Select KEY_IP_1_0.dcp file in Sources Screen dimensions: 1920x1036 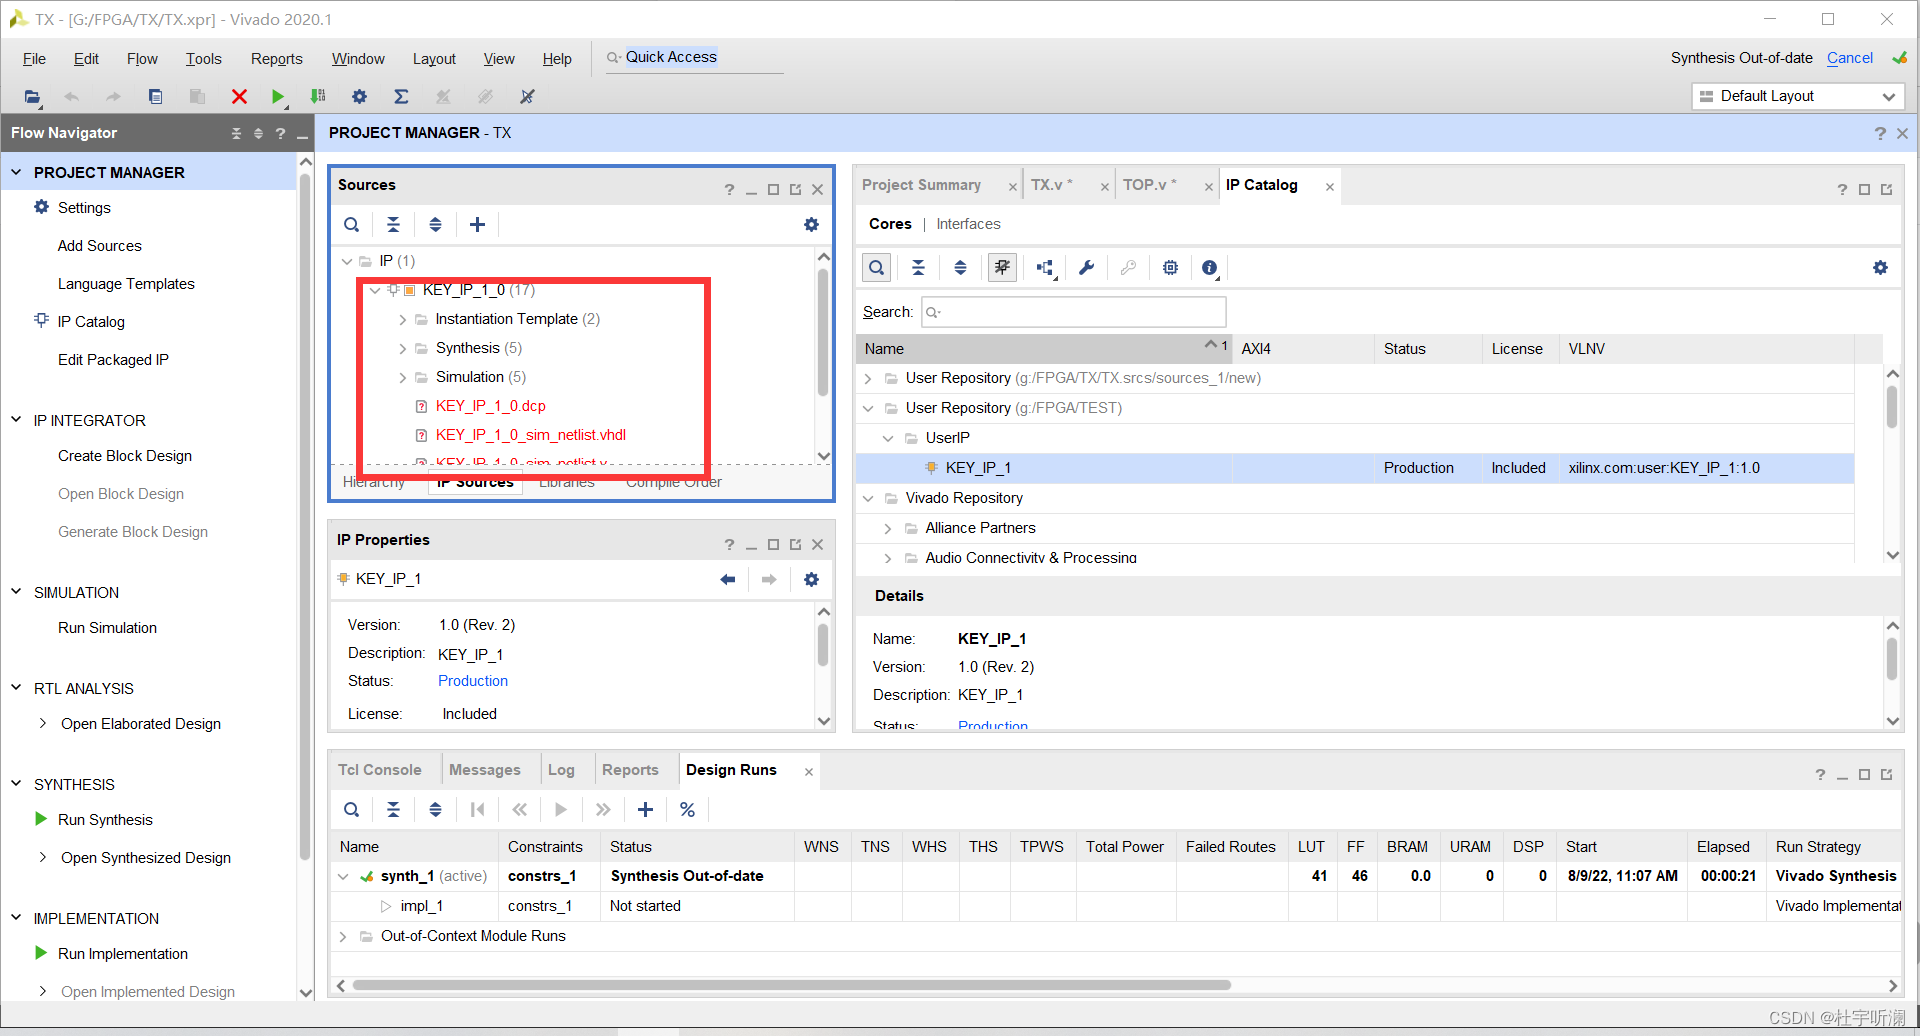tap(490, 406)
